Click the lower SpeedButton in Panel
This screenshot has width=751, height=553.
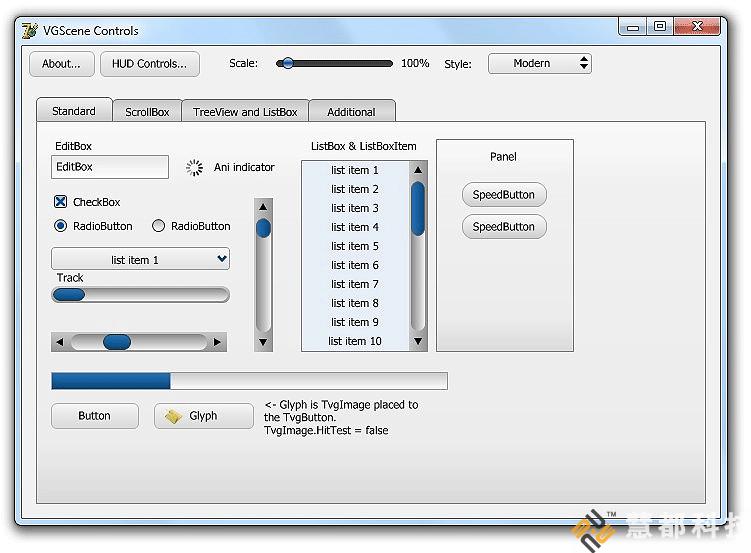pyautogui.click(x=504, y=226)
